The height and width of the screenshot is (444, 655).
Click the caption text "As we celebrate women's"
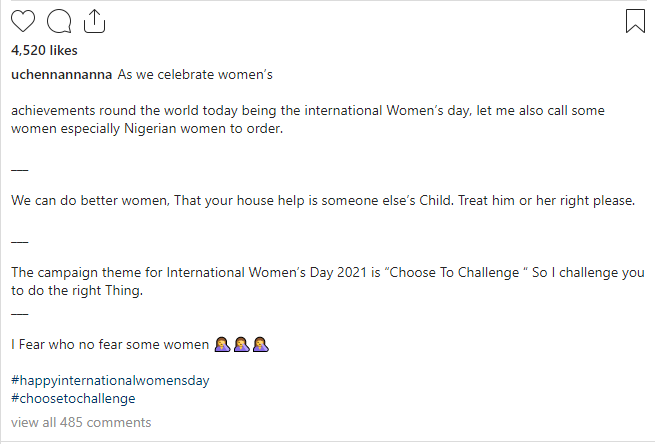point(195,74)
